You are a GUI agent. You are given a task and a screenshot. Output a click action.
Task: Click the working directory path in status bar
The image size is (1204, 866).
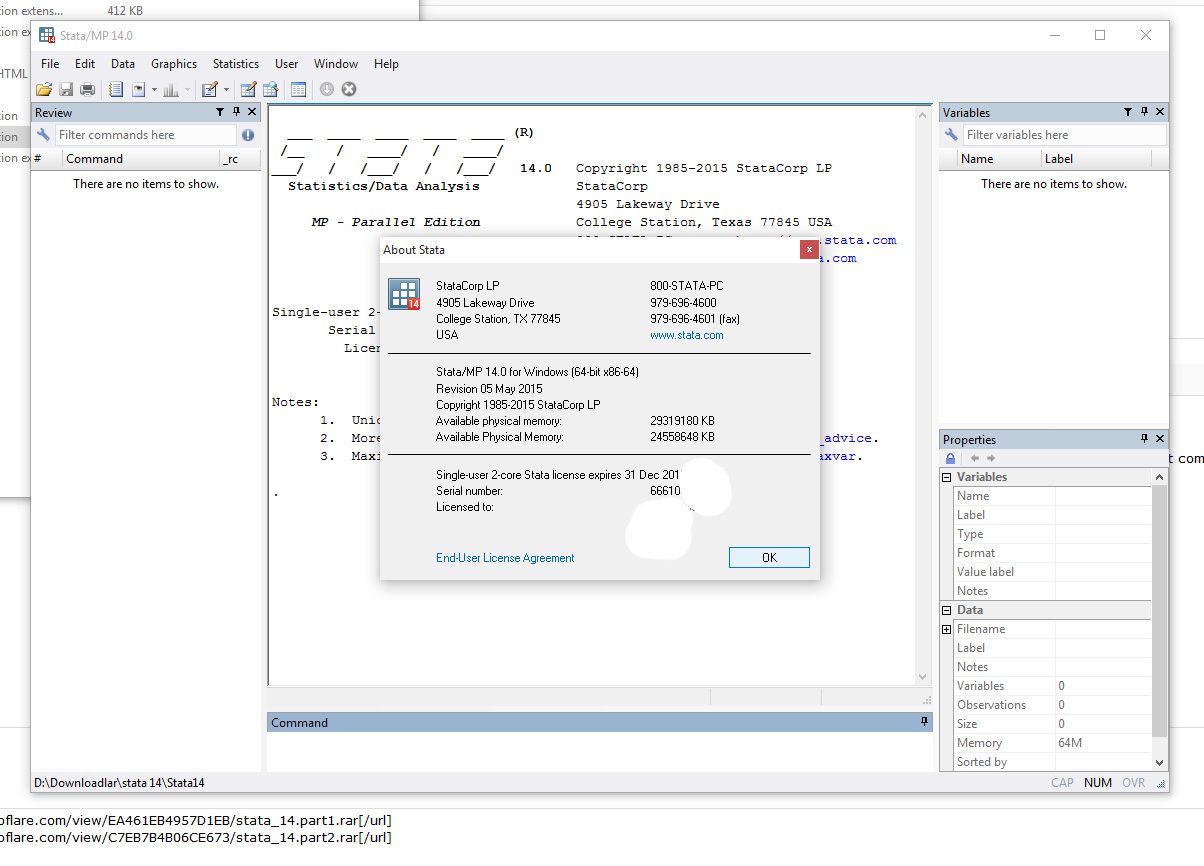(119, 783)
